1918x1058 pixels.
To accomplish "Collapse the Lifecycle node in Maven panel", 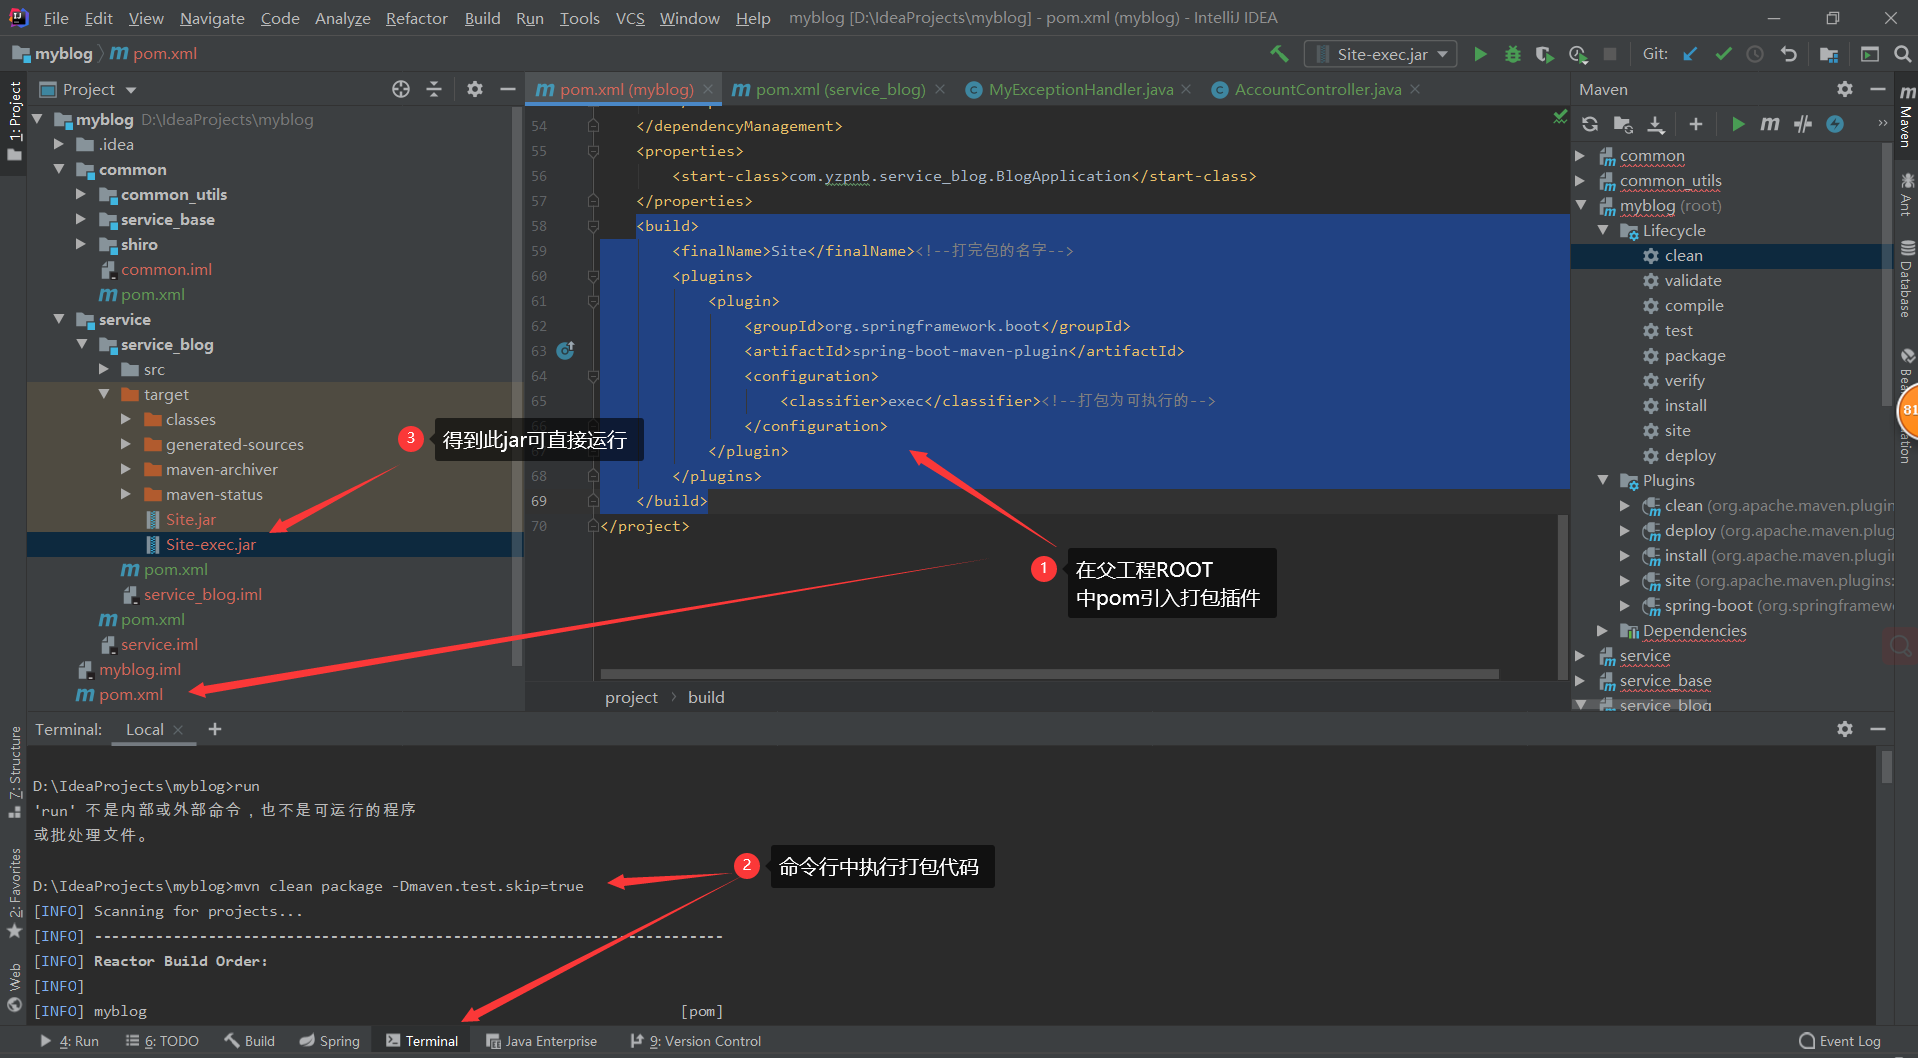I will (x=1603, y=230).
